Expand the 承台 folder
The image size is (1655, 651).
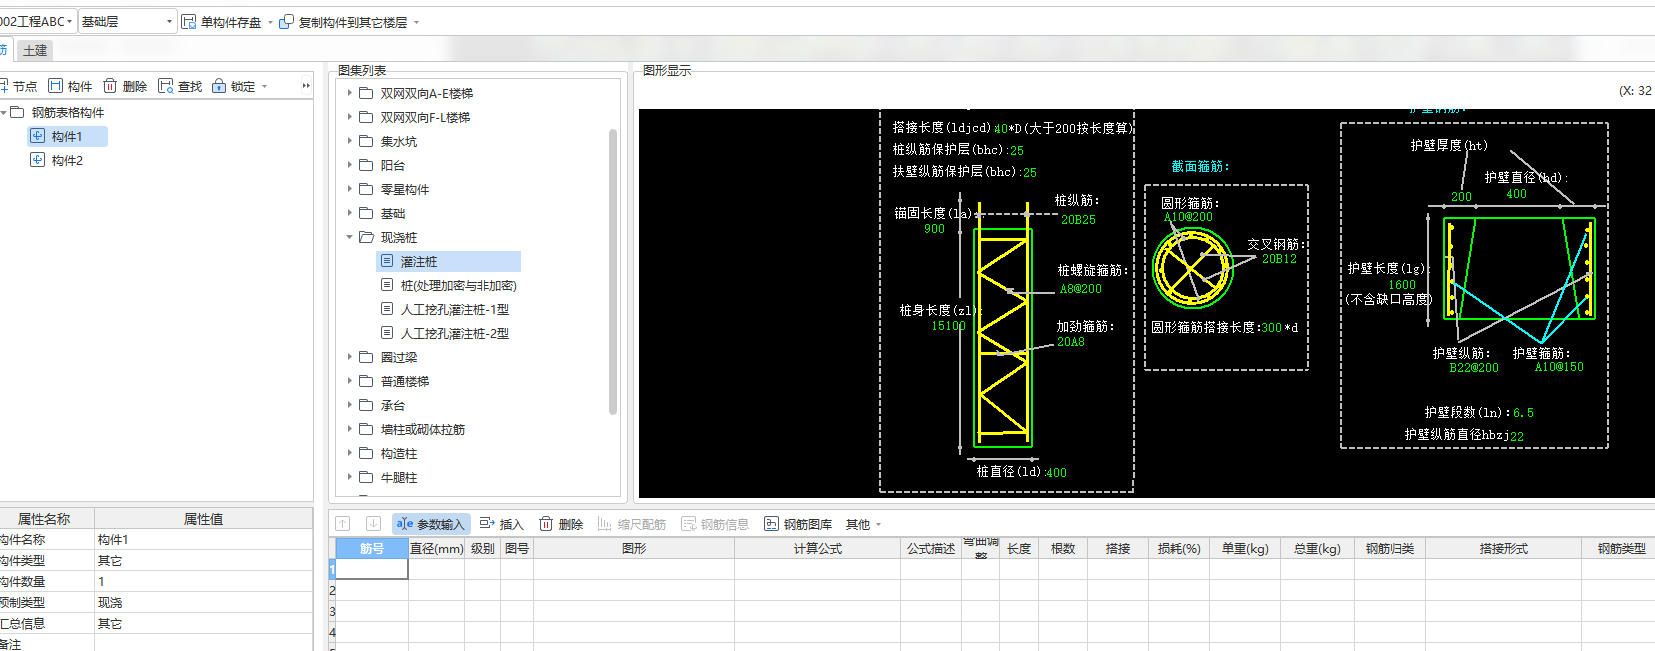coord(349,405)
